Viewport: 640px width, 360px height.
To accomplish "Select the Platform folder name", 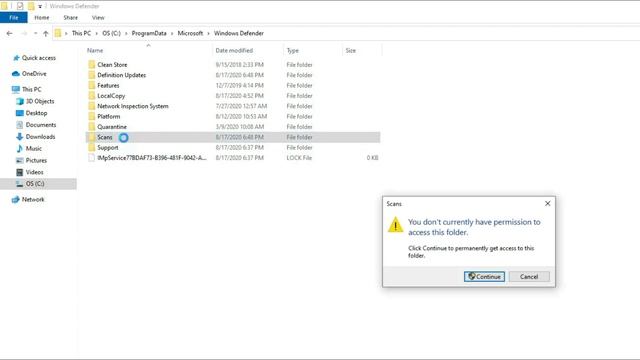I will point(109,116).
